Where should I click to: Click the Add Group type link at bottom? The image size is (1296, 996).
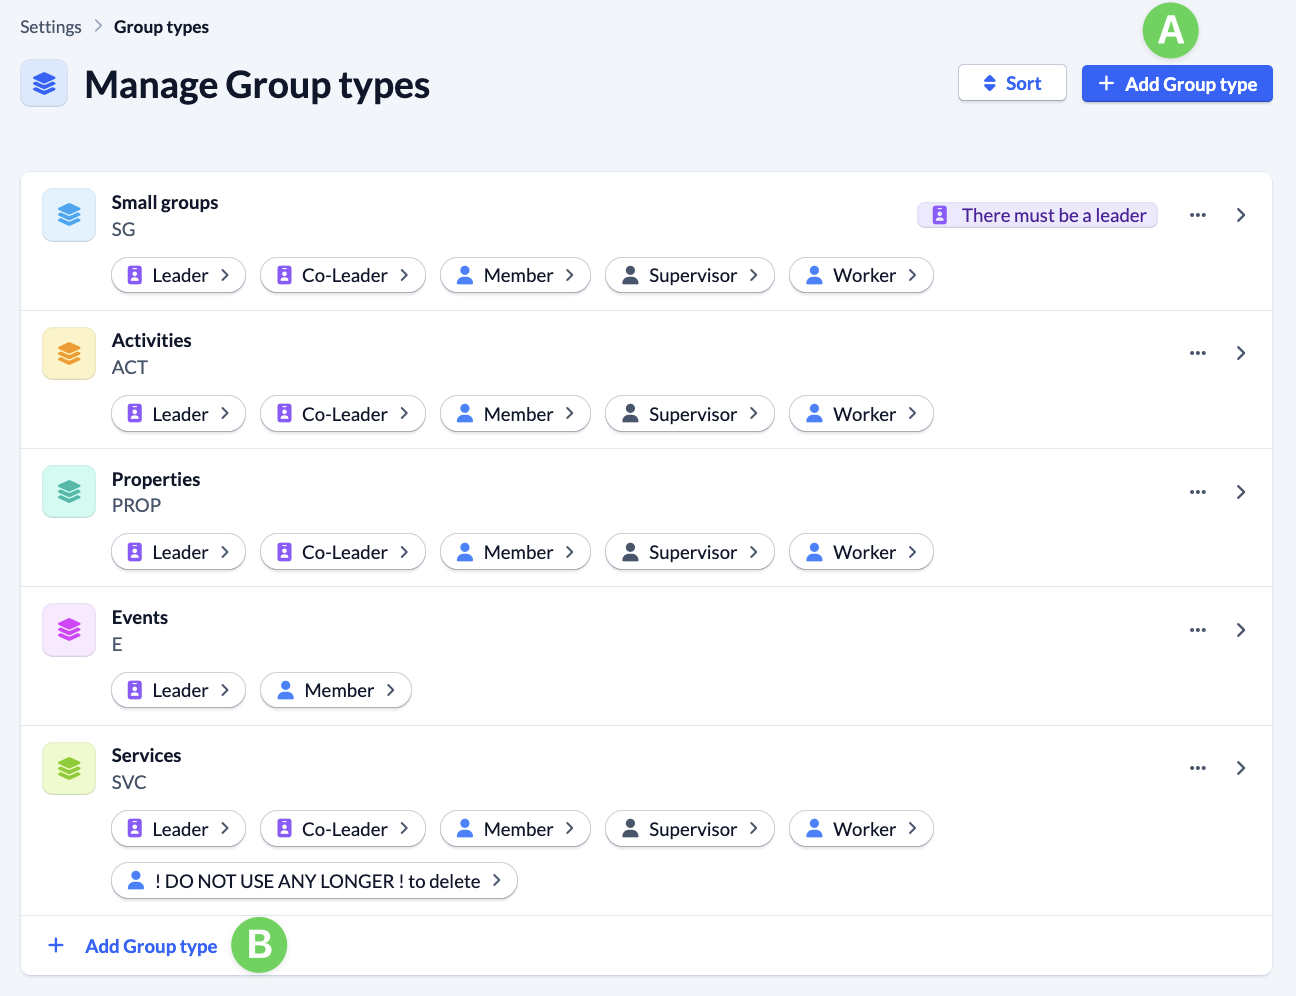(x=151, y=946)
